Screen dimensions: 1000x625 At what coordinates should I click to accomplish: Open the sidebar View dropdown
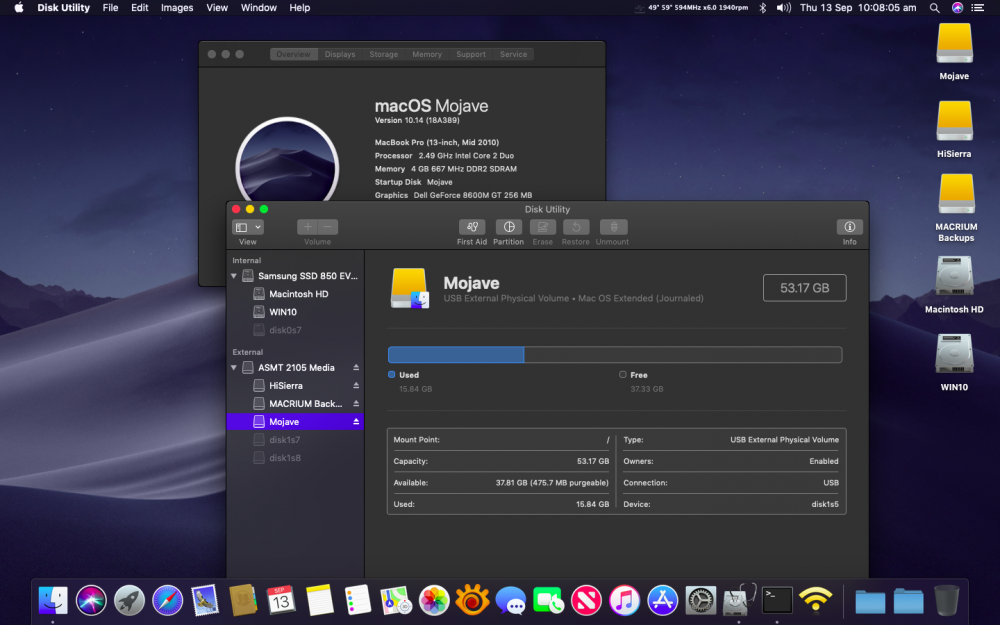click(247, 227)
